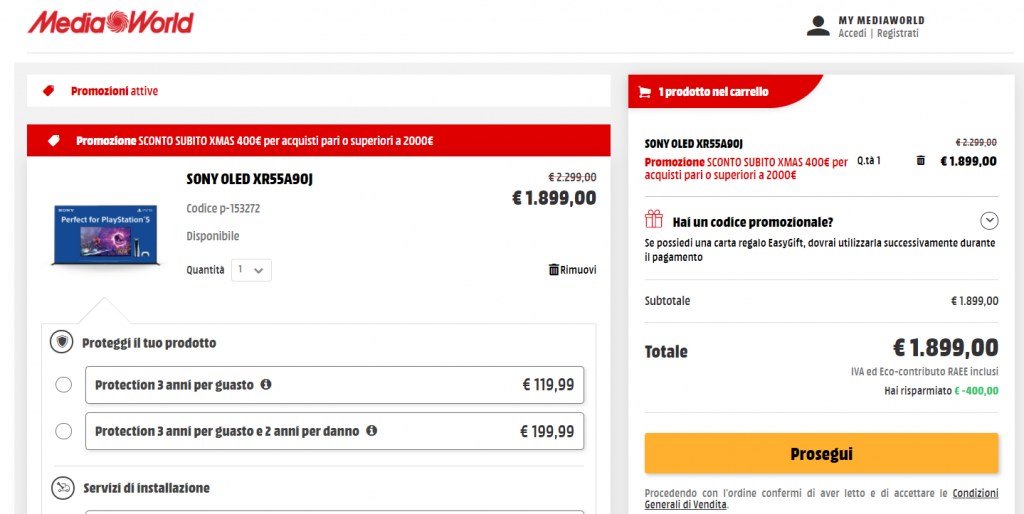Image resolution: width=1024 pixels, height=514 pixels.
Task: Open Condizioni Generali di Vendita link
Action: (975, 493)
